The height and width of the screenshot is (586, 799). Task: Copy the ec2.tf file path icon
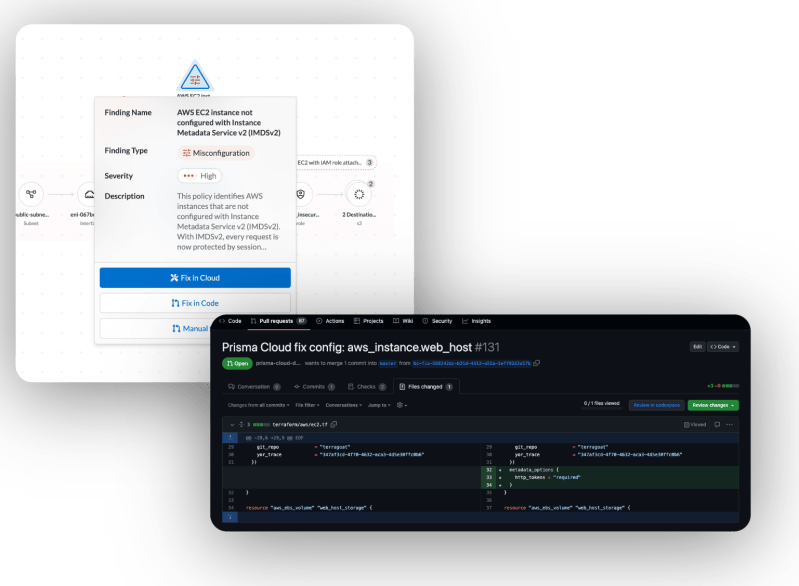(x=334, y=424)
